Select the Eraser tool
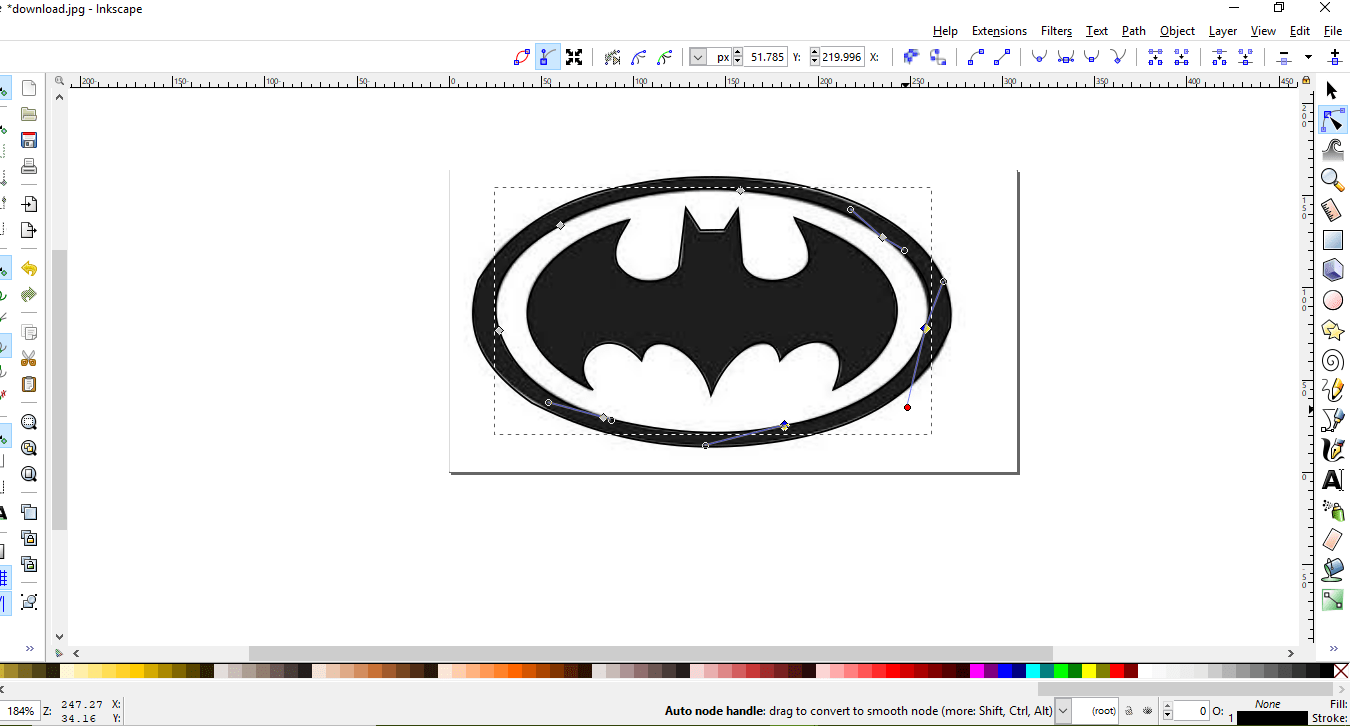1350x726 pixels. [x=1332, y=540]
